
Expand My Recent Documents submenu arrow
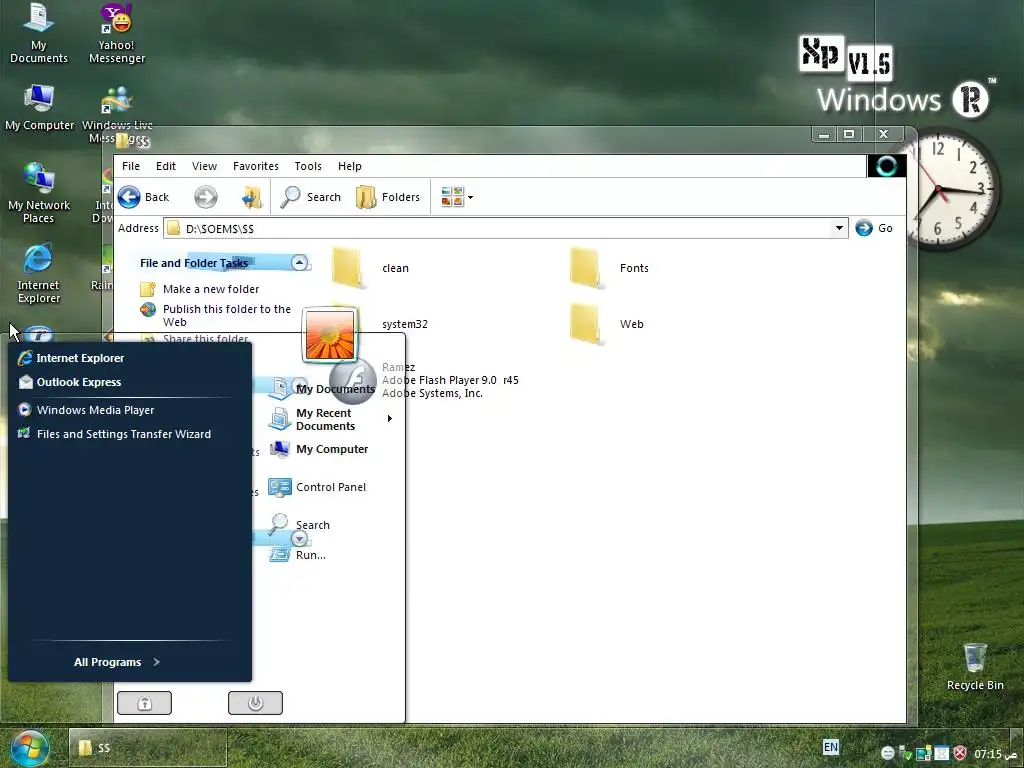point(390,419)
